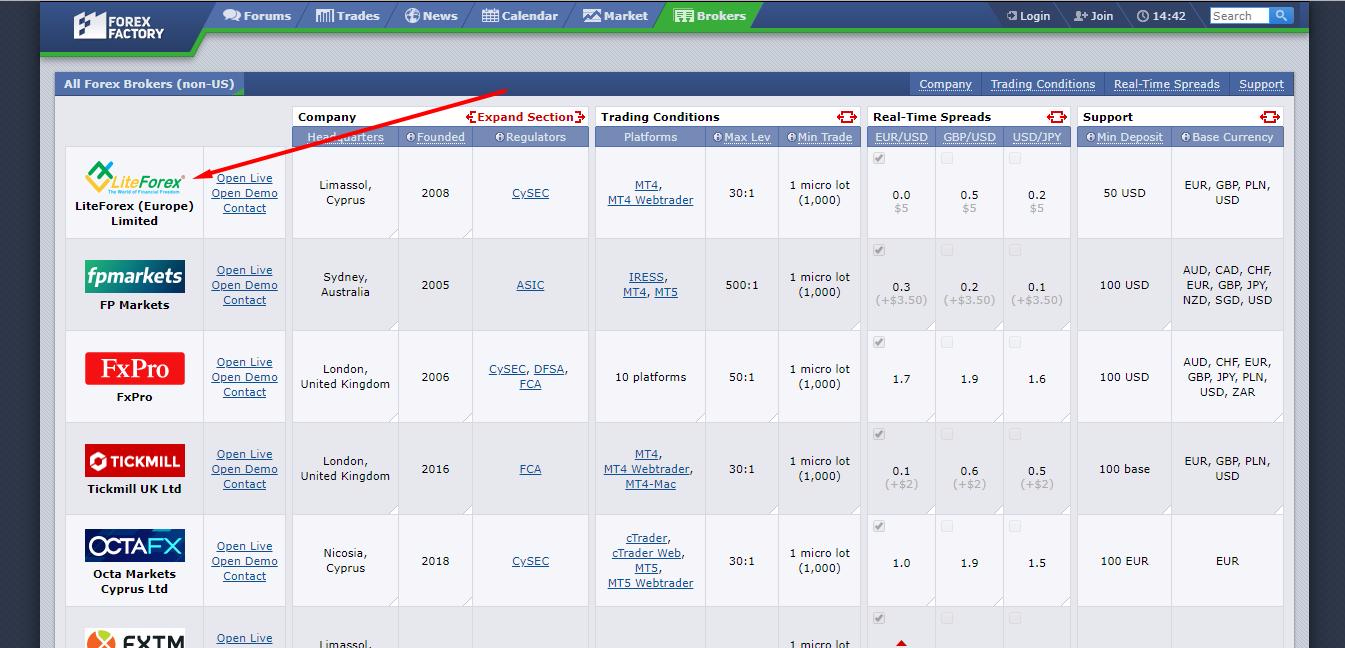The image size is (1345, 648).
Task: Expand the Real-Time Spreads section
Action: click(x=1057, y=117)
